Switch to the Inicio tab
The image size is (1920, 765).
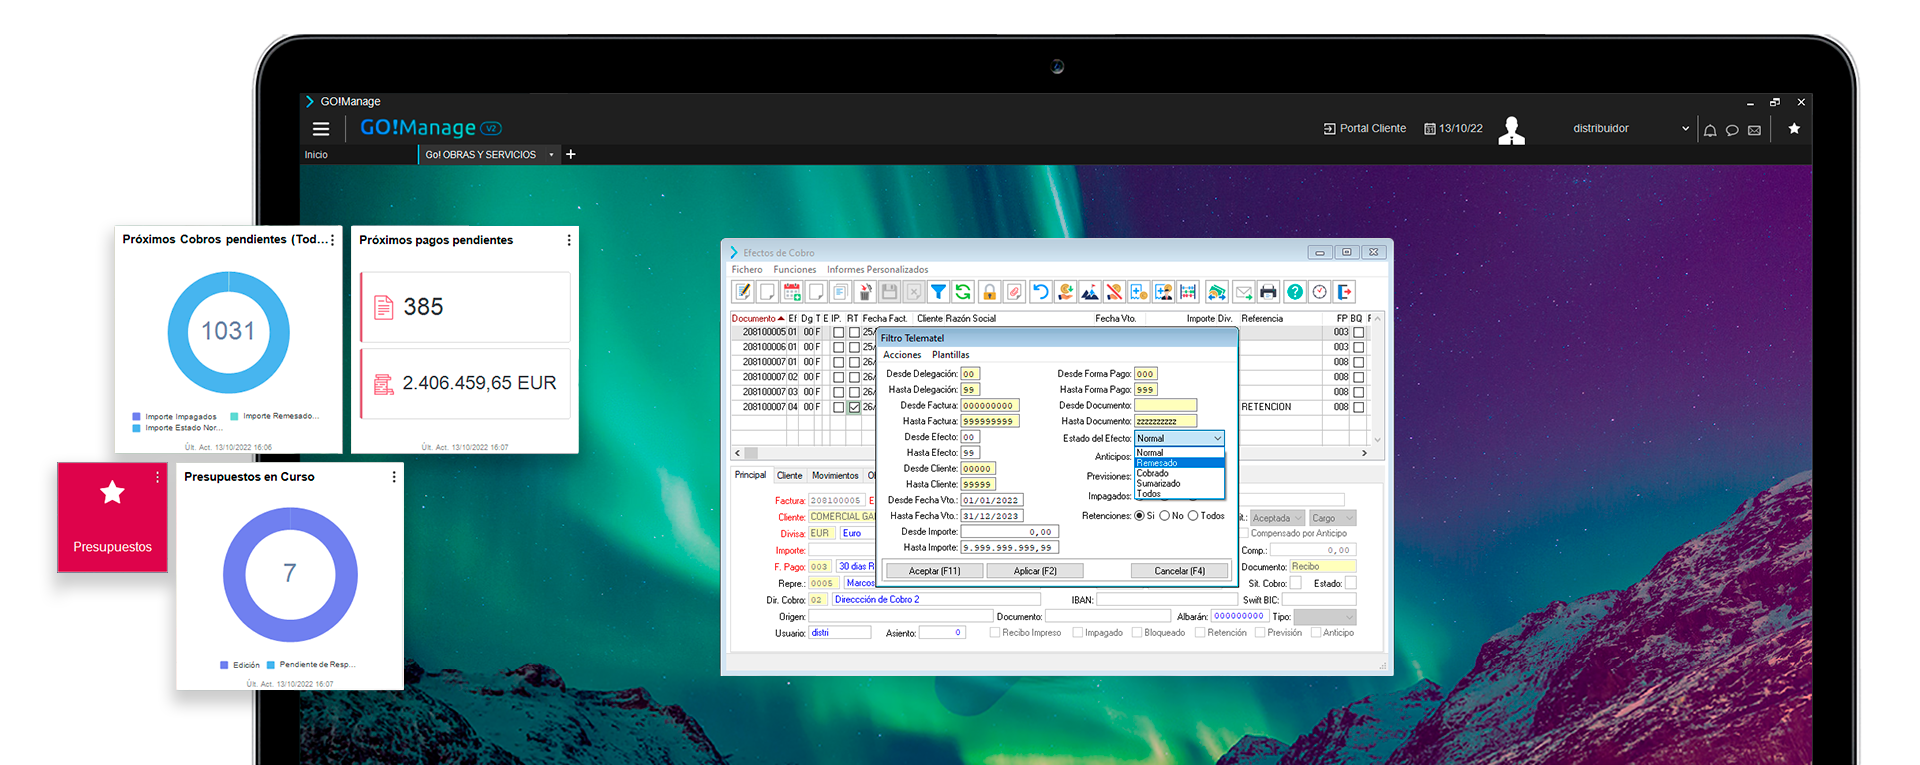coord(316,155)
